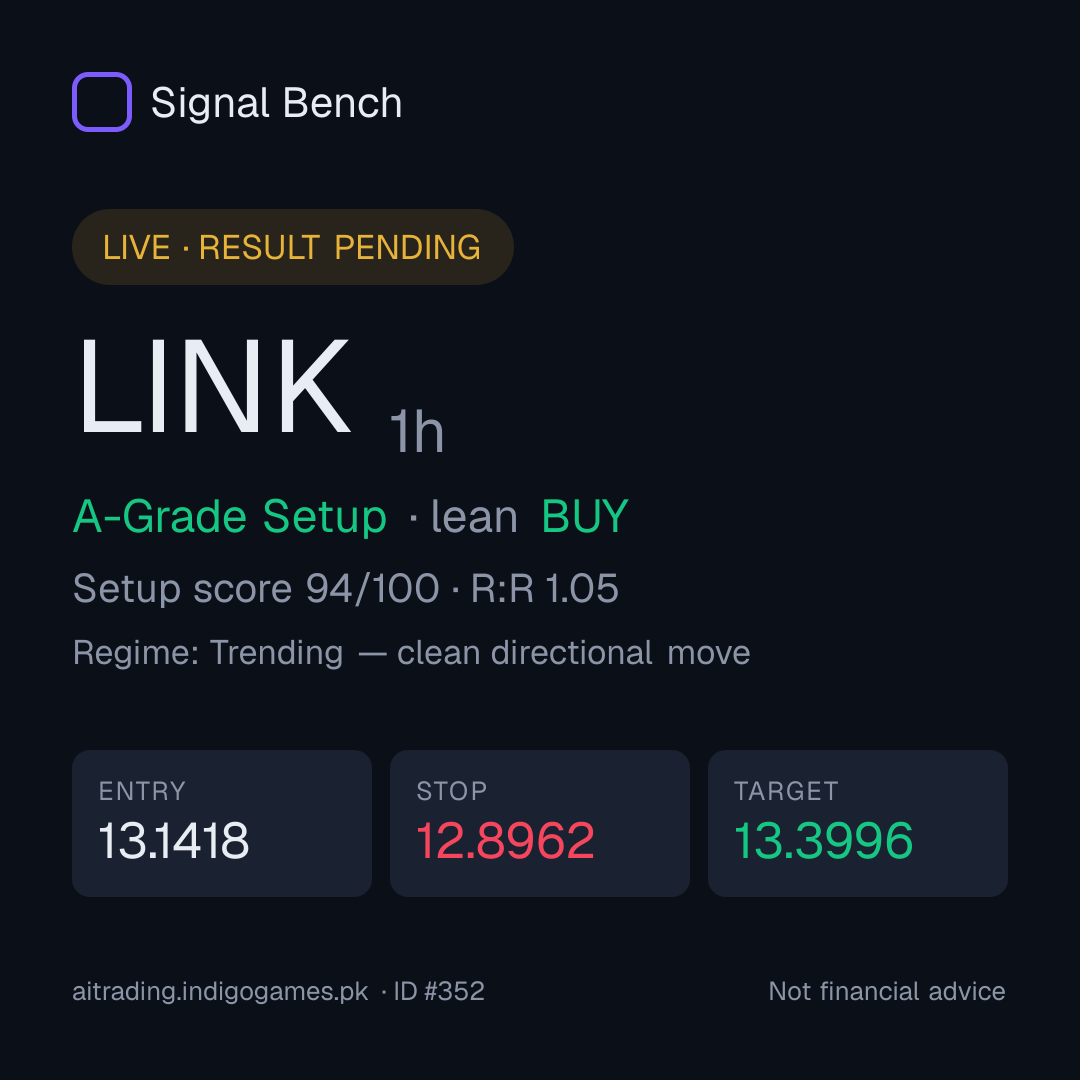Visit the aitrading.indigogames.pk link
The height and width of the screenshot is (1080, 1080).
(220, 992)
